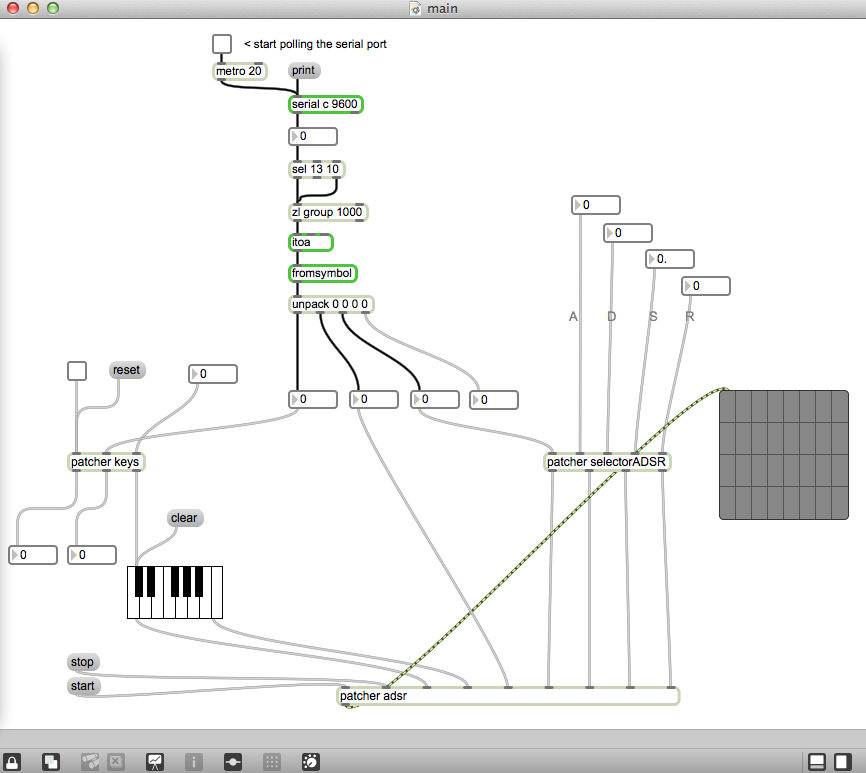This screenshot has width=866, height=773.
Task: Select the 'fromsymbol' object
Action: 323,273
